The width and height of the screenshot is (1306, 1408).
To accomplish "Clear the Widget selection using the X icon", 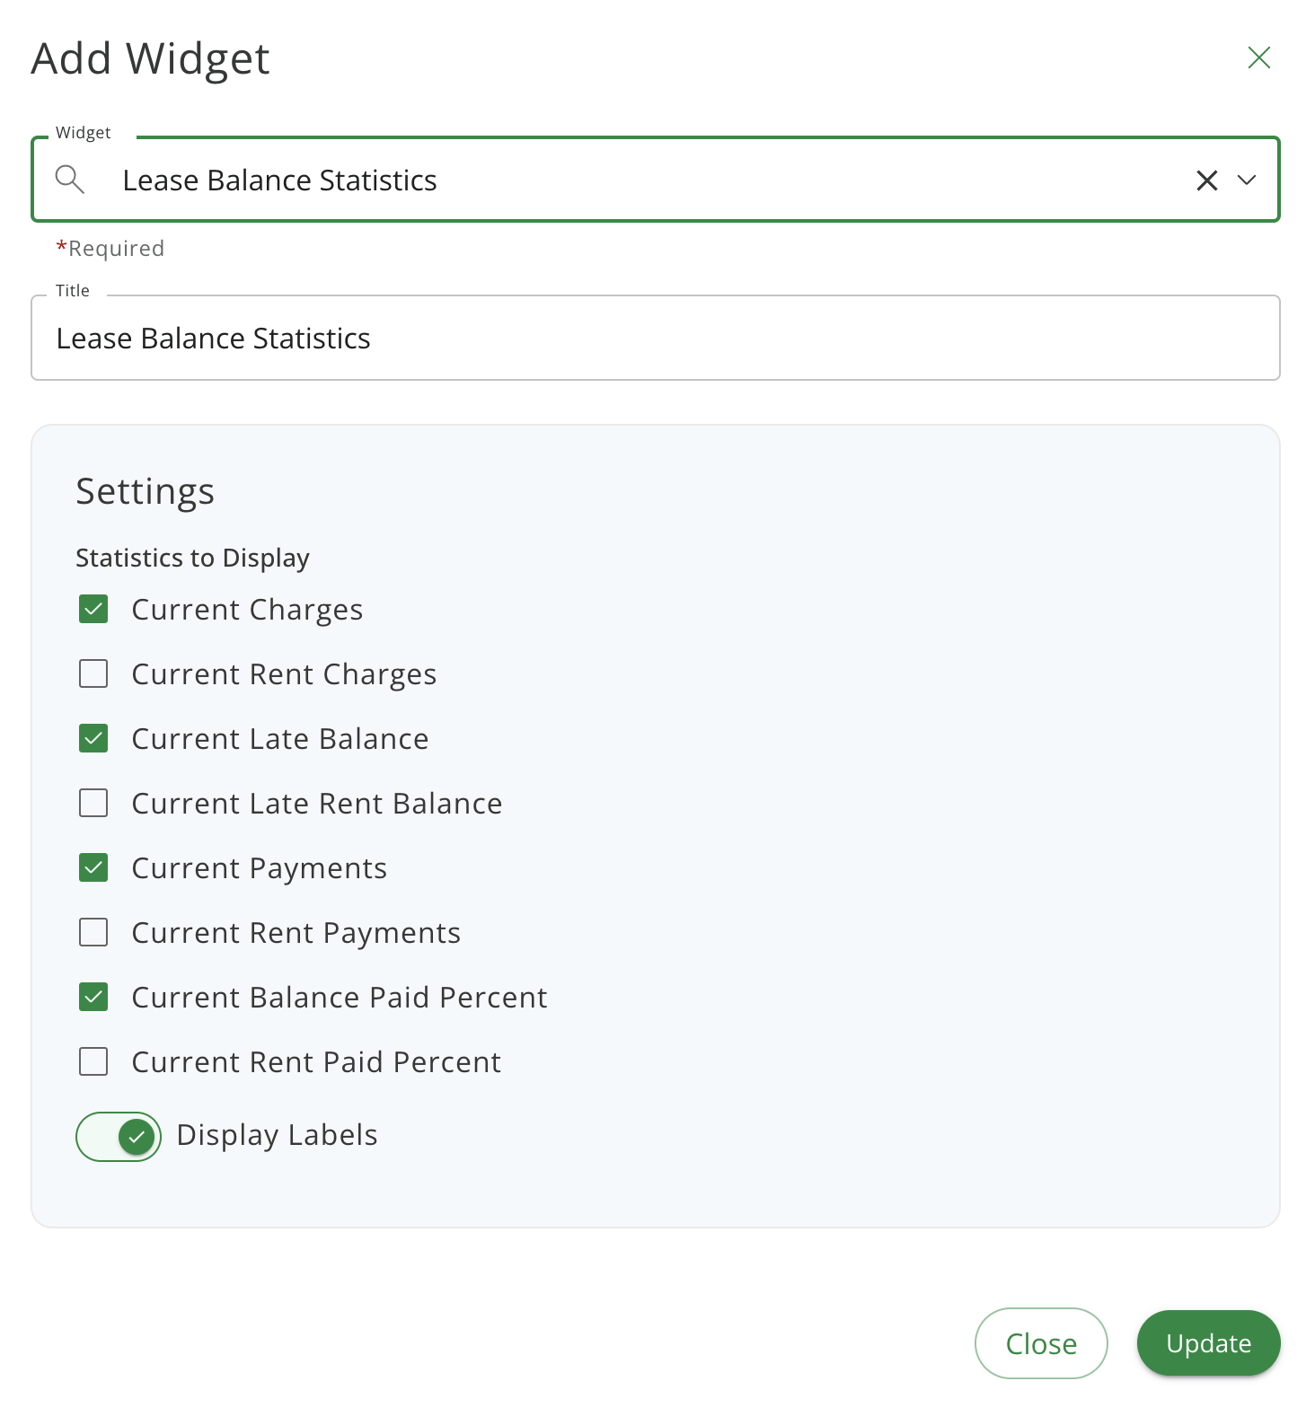I will tap(1207, 180).
